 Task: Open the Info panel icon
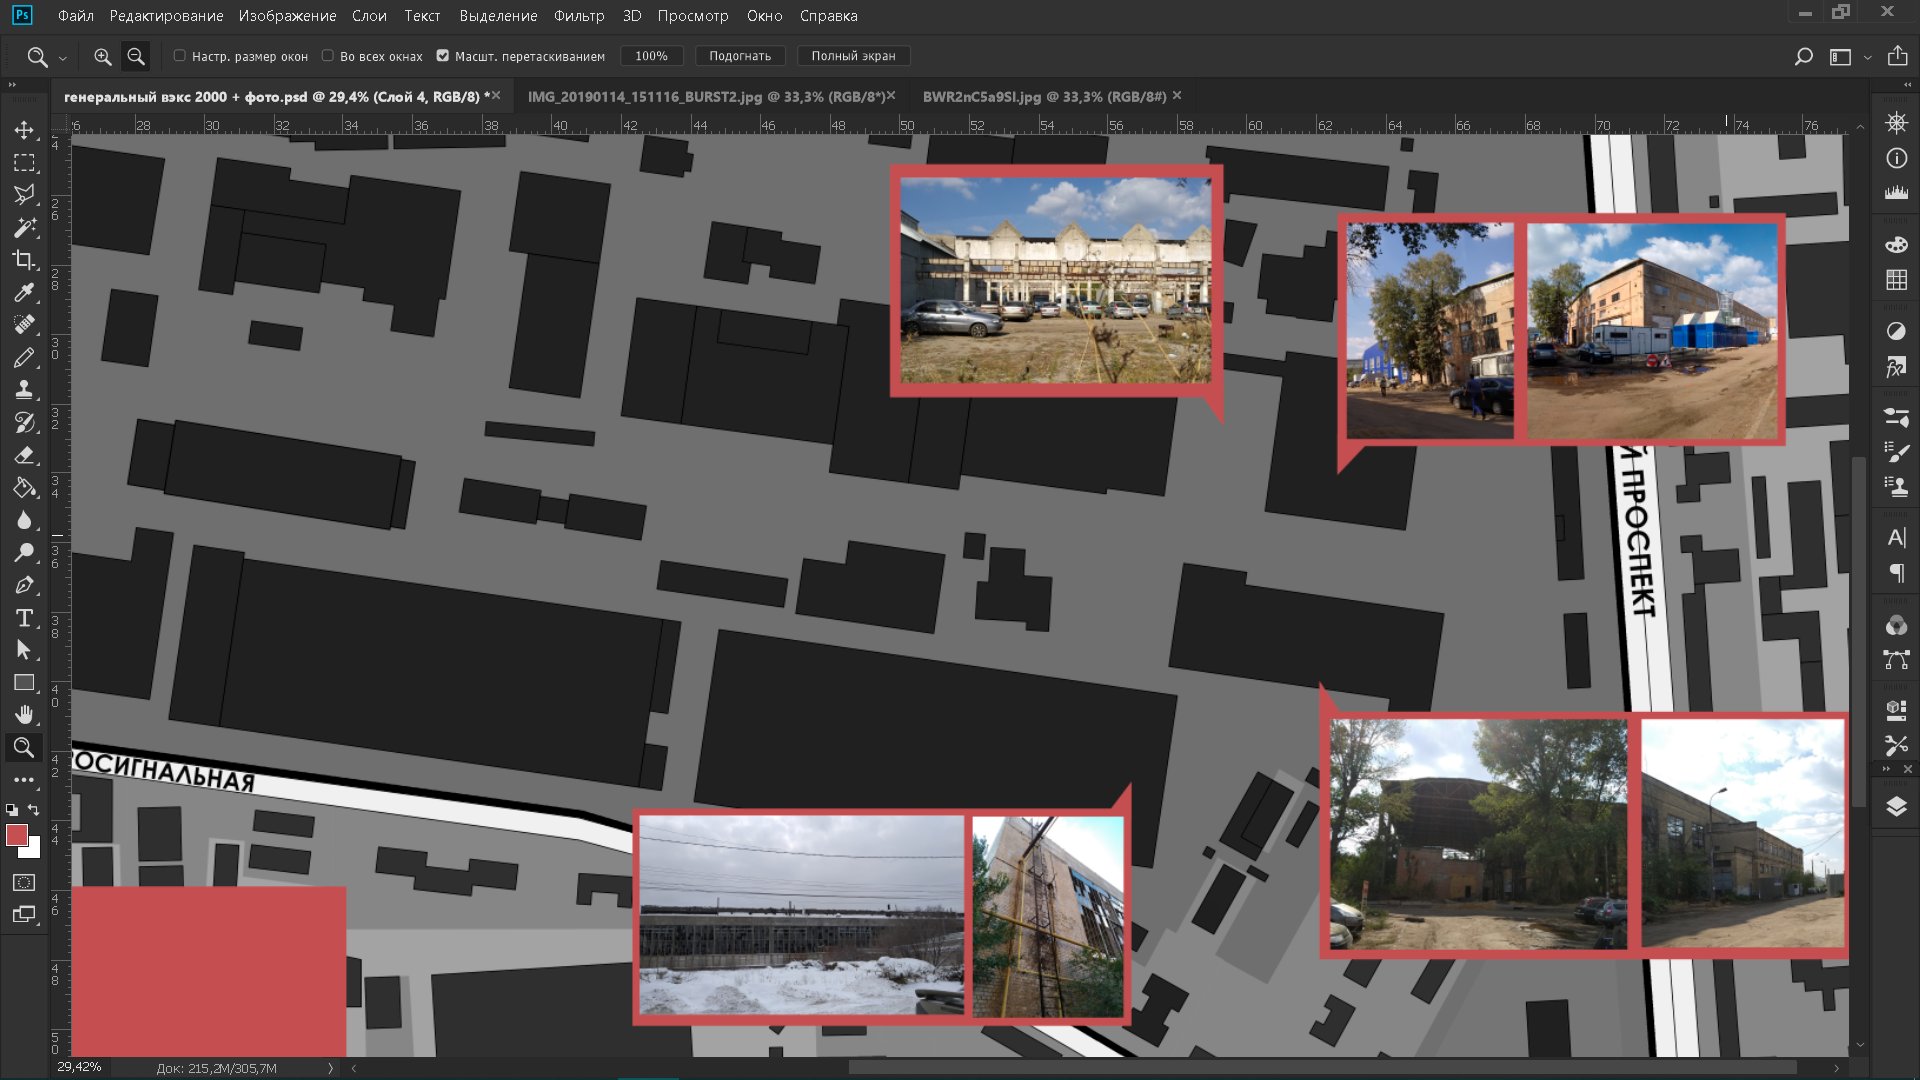click(x=1896, y=159)
